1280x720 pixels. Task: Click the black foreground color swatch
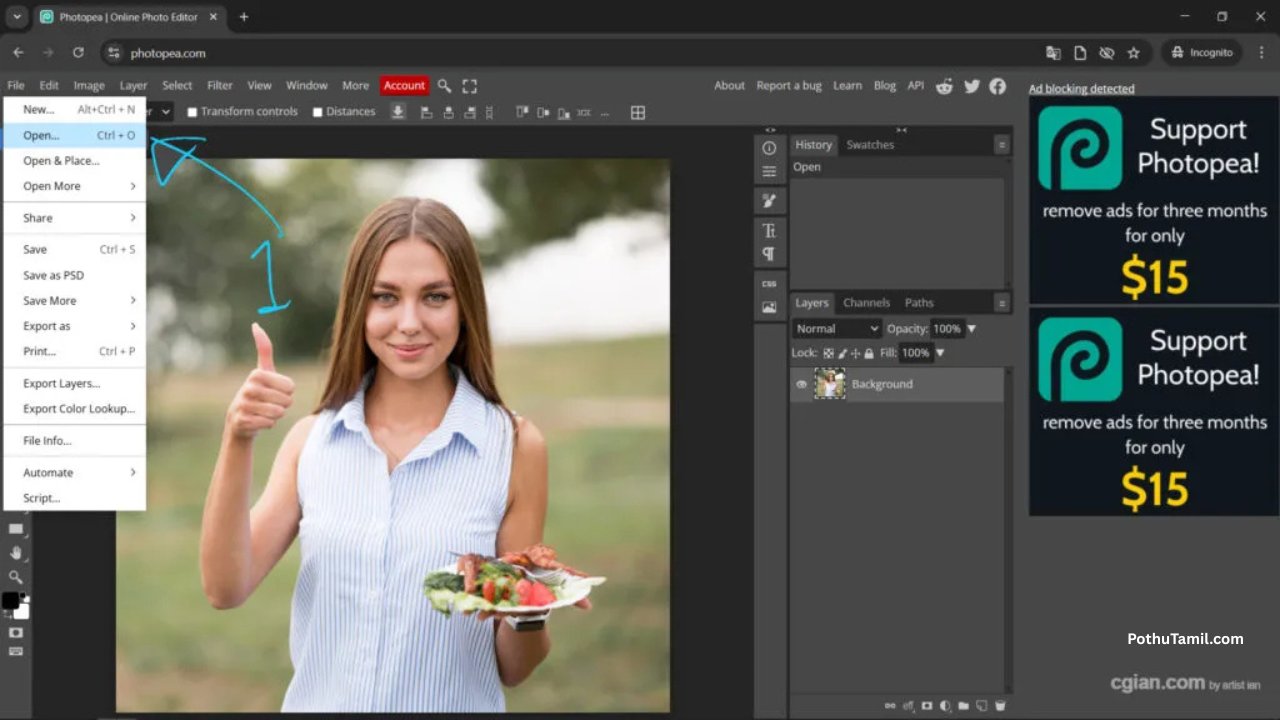10,600
